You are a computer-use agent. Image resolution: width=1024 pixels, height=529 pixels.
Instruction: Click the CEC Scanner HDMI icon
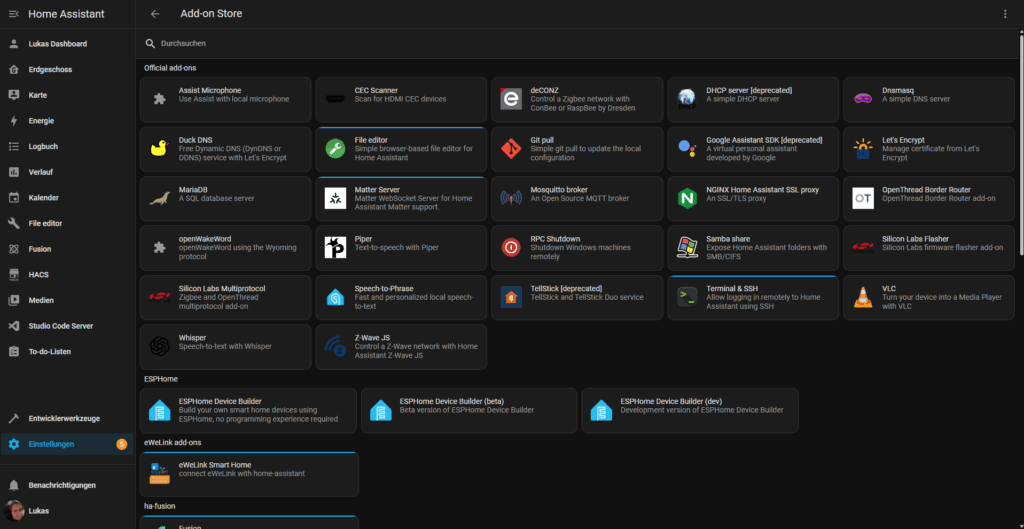[x=336, y=99]
